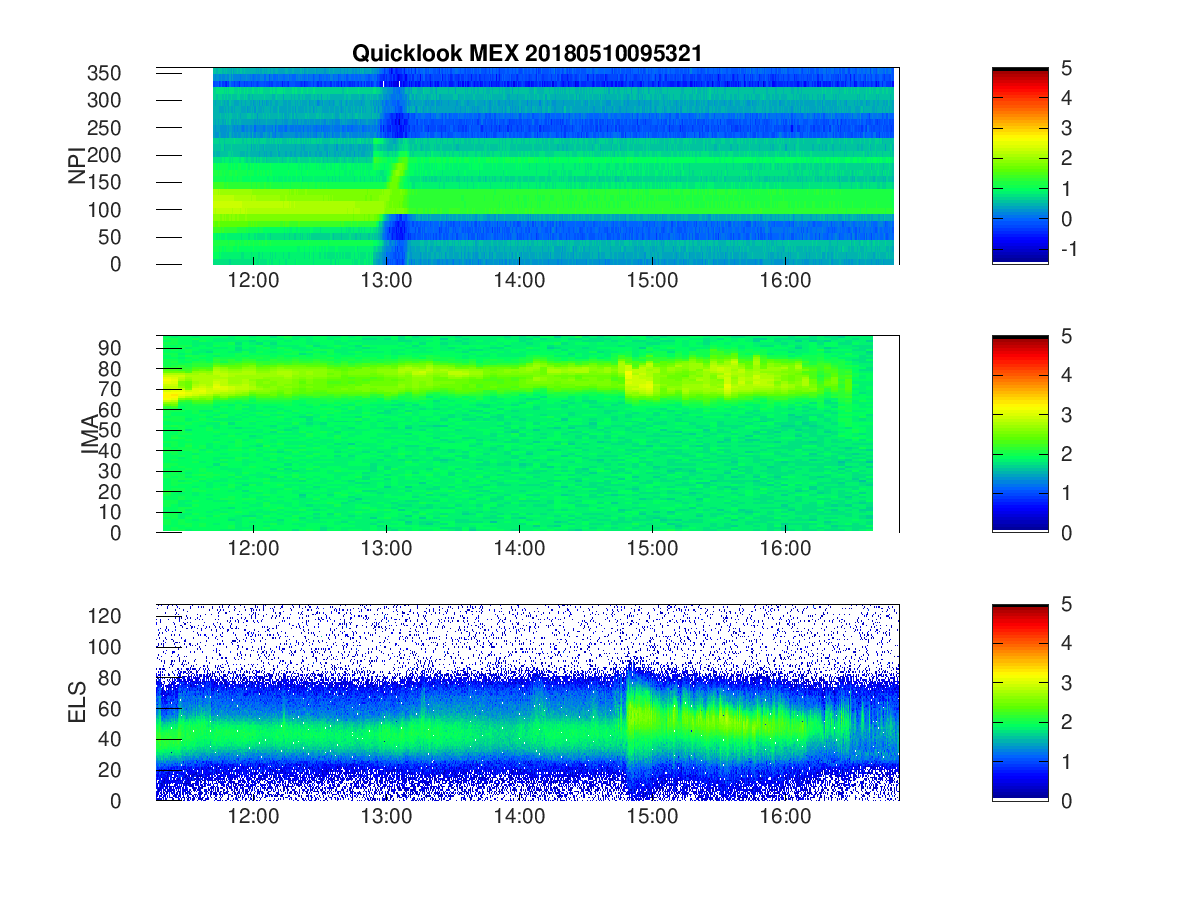Click the 16:00 label under NPI panel
Image resolution: width=1200 pixels, height=900 pixels.
click(x=785, y=282)
